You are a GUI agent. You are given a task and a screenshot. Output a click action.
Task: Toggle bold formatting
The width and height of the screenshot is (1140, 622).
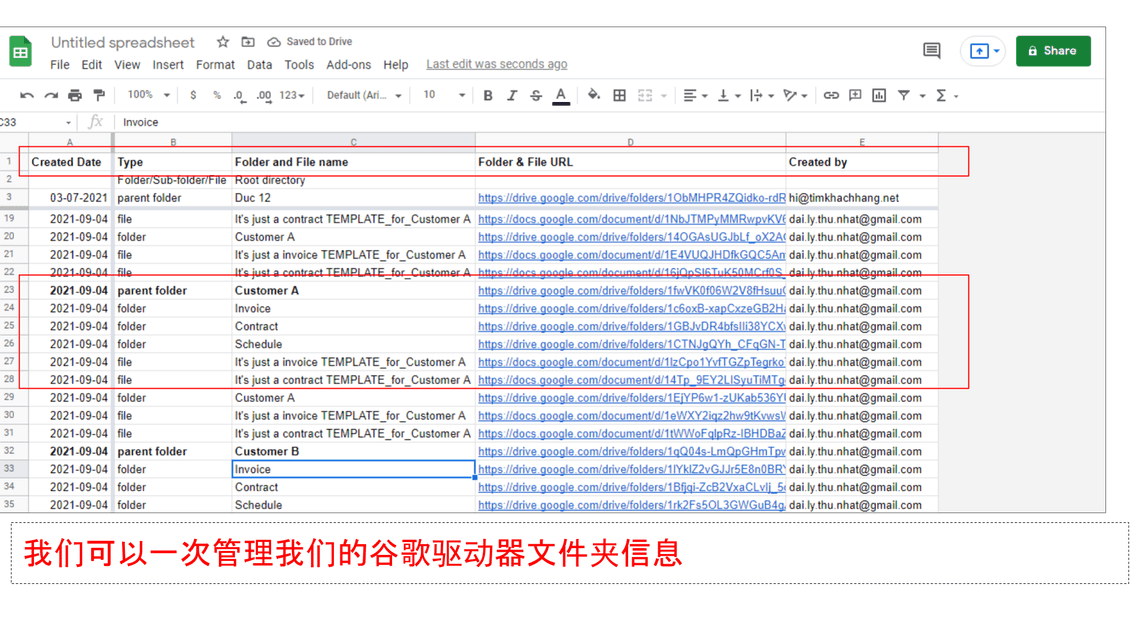point(488,95)
